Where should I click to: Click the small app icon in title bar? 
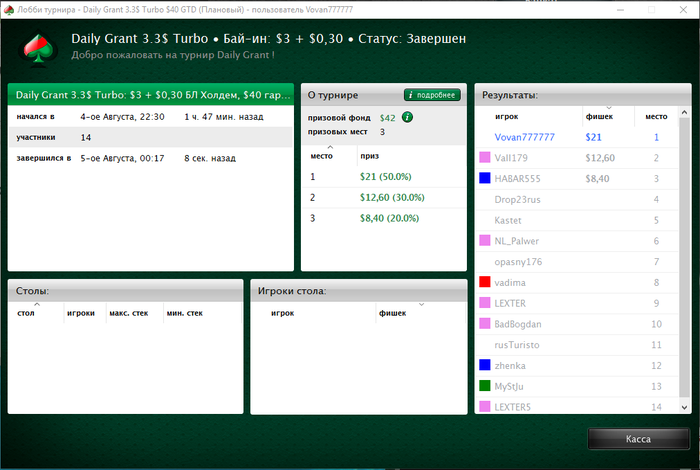[8, 9]
